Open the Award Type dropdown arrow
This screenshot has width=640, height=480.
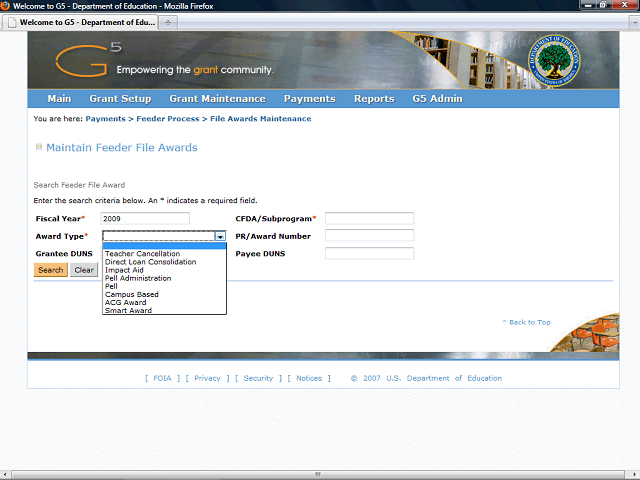[220, 236]
